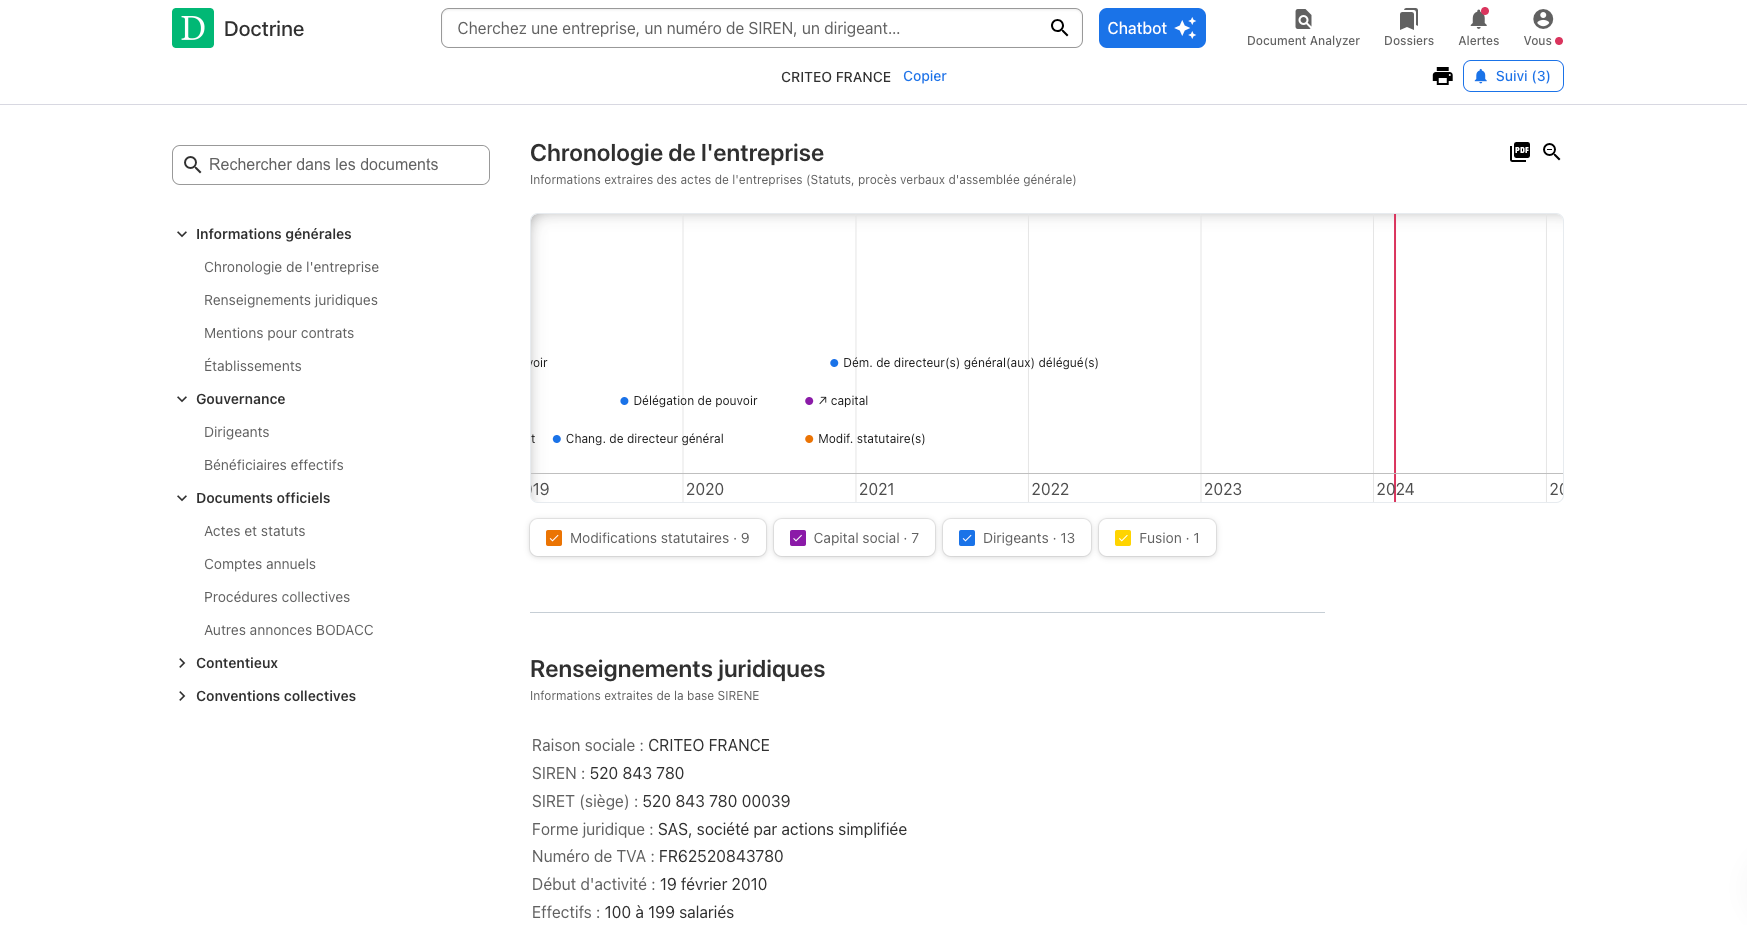Image resolution: width=1747 pixels, height=925 pixels.
Task: Click the Copier link next to CRITEO FRANCE
Action: pos(924,76)
